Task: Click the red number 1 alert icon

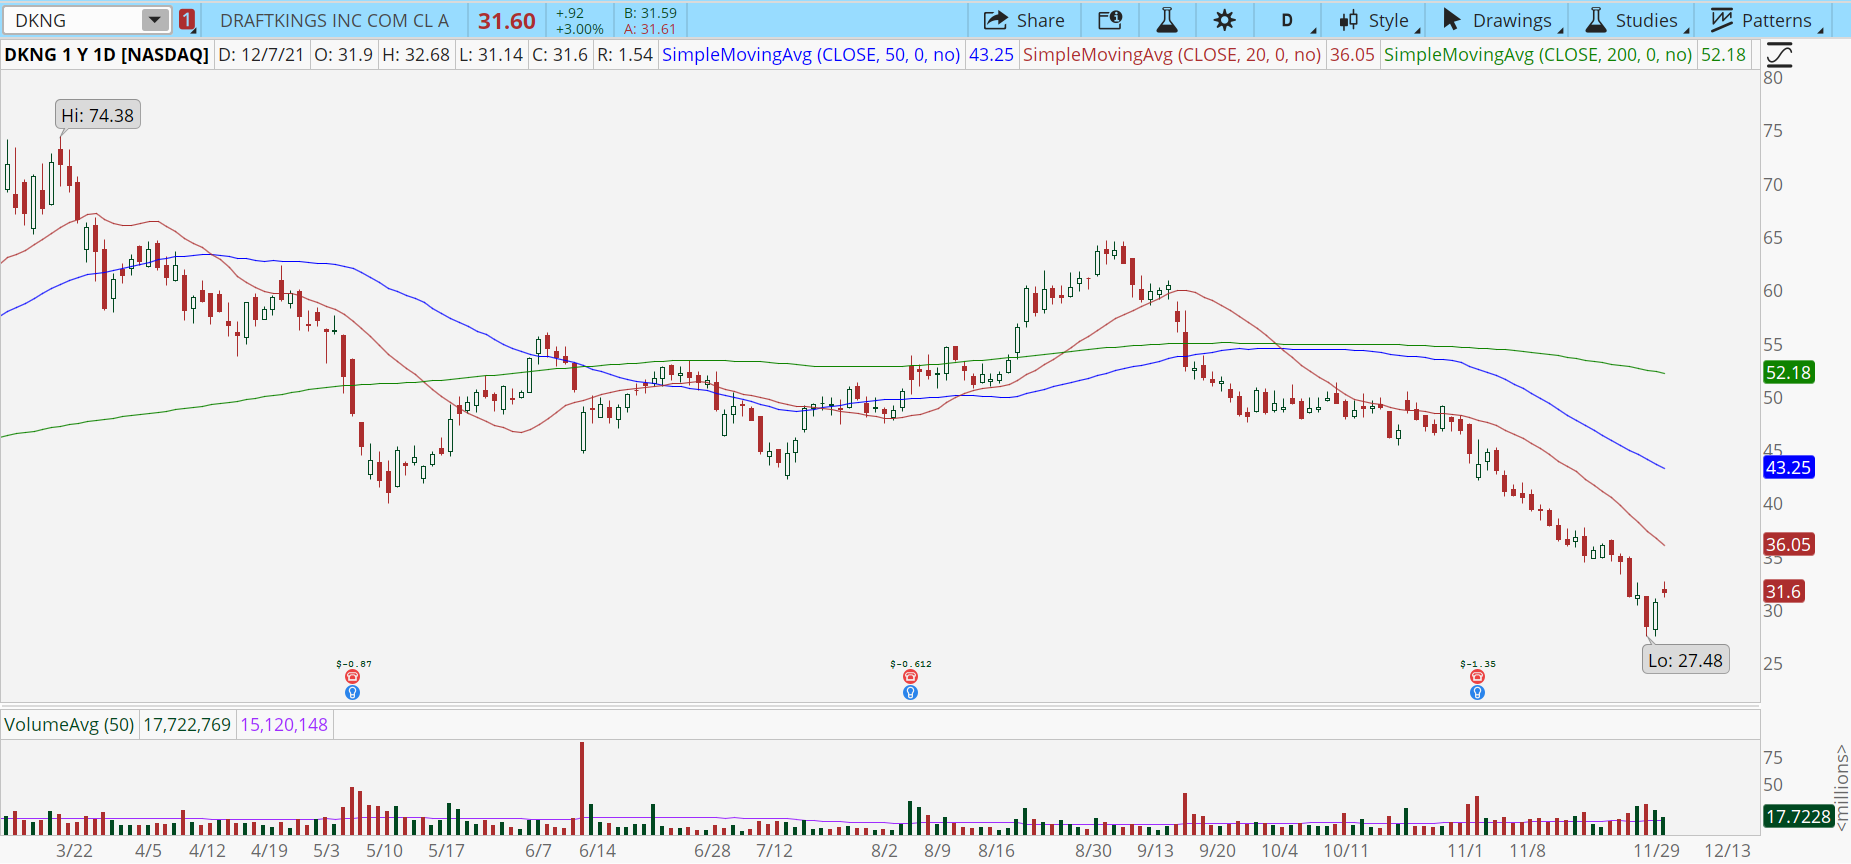Action: coord(187,20)
